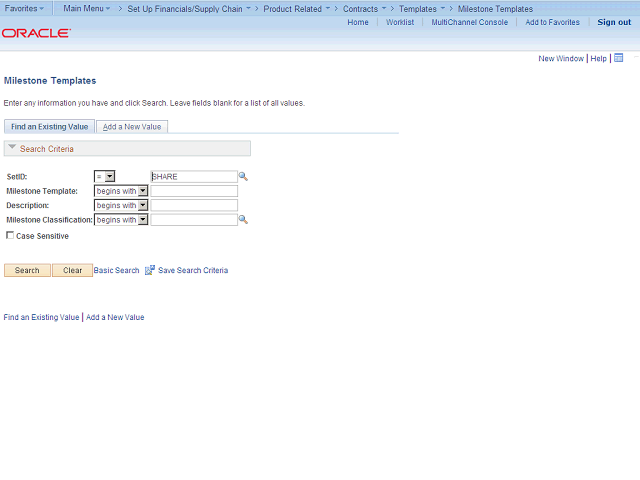Switch to the Add a New Value tab
Image resolution: width=640 pixels, height=480 pixels.
[x=132, y=127]
